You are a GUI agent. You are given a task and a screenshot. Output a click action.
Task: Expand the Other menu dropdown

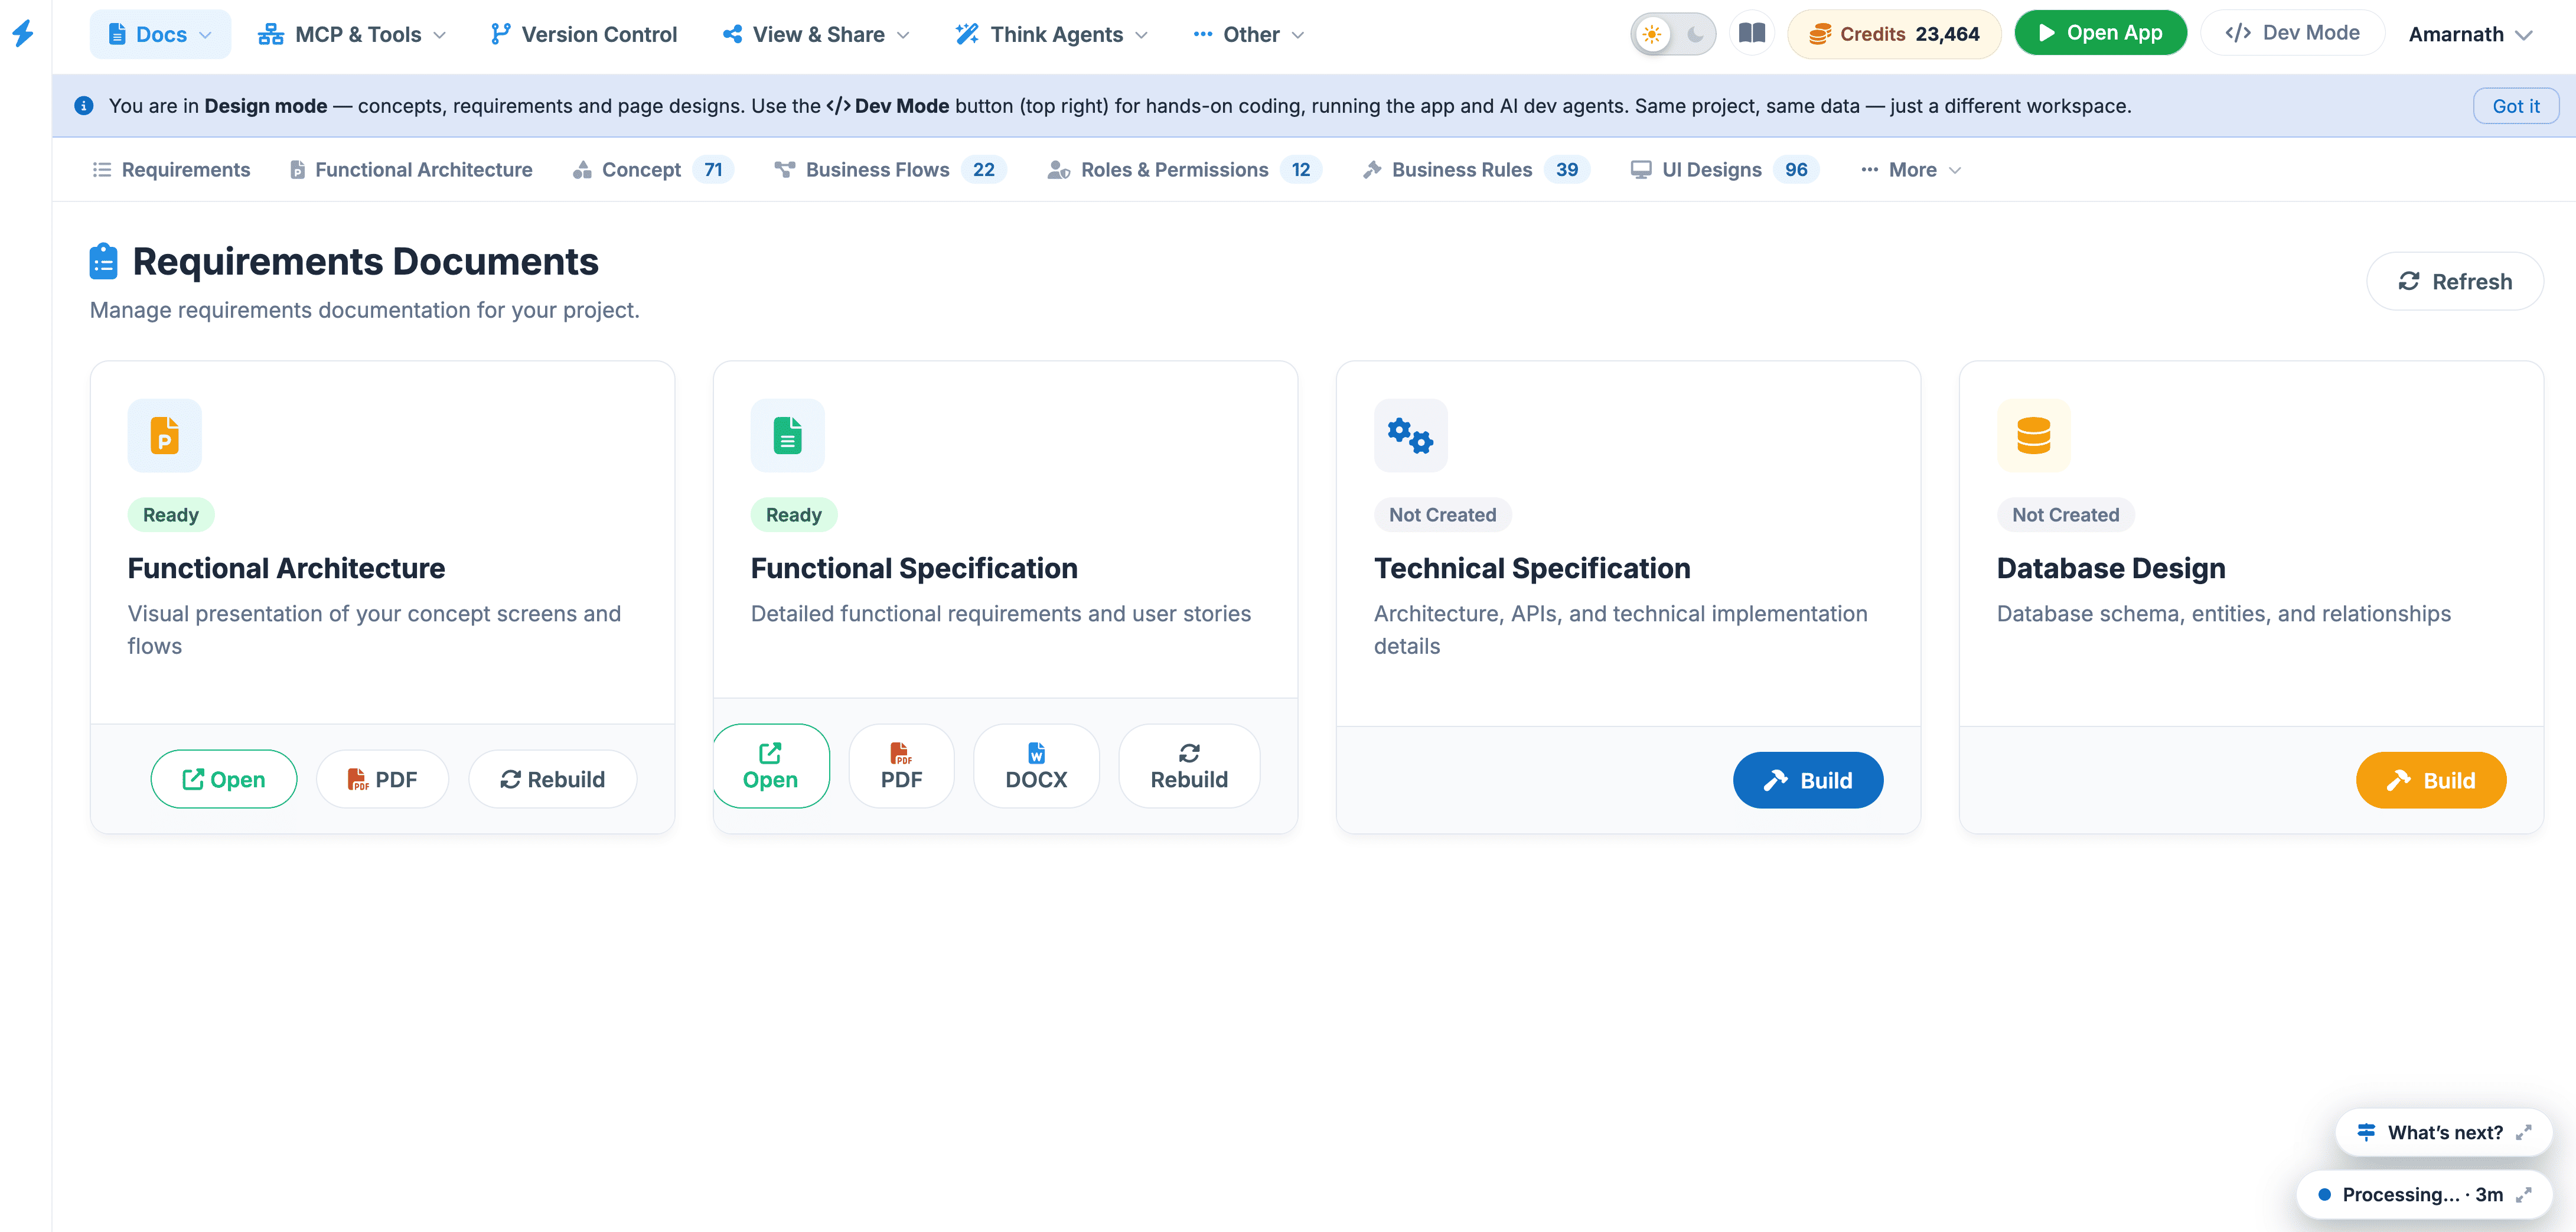[x=1249, y=34]
